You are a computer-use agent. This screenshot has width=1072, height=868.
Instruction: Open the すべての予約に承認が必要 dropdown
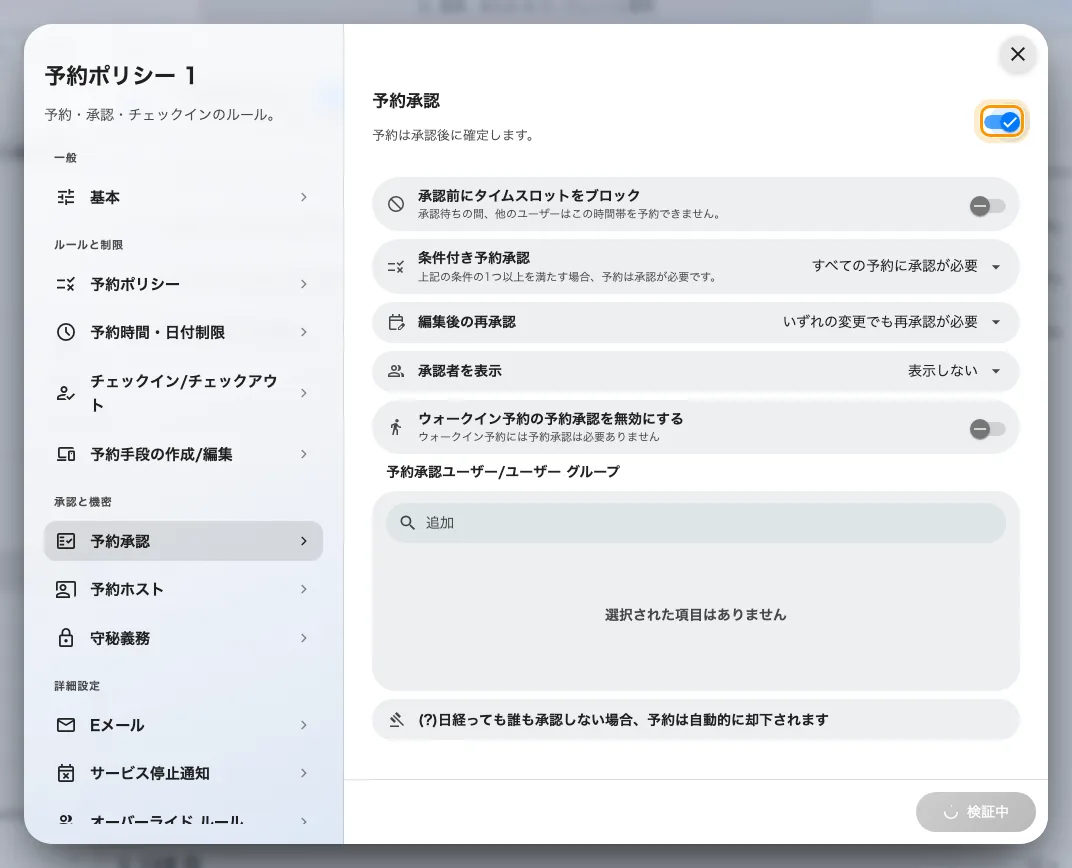907,266
